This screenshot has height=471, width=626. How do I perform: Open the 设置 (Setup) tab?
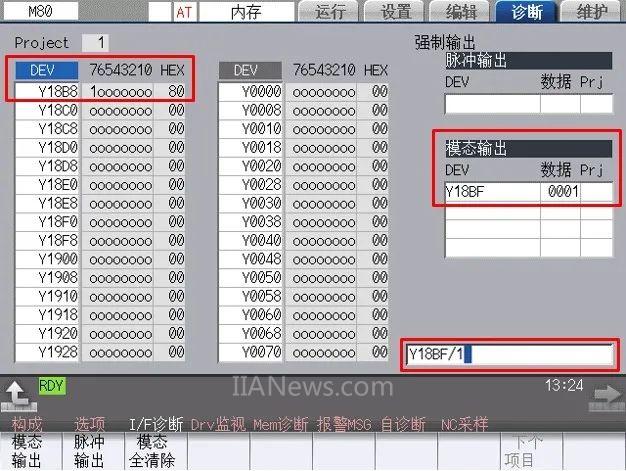click(395, 12)
